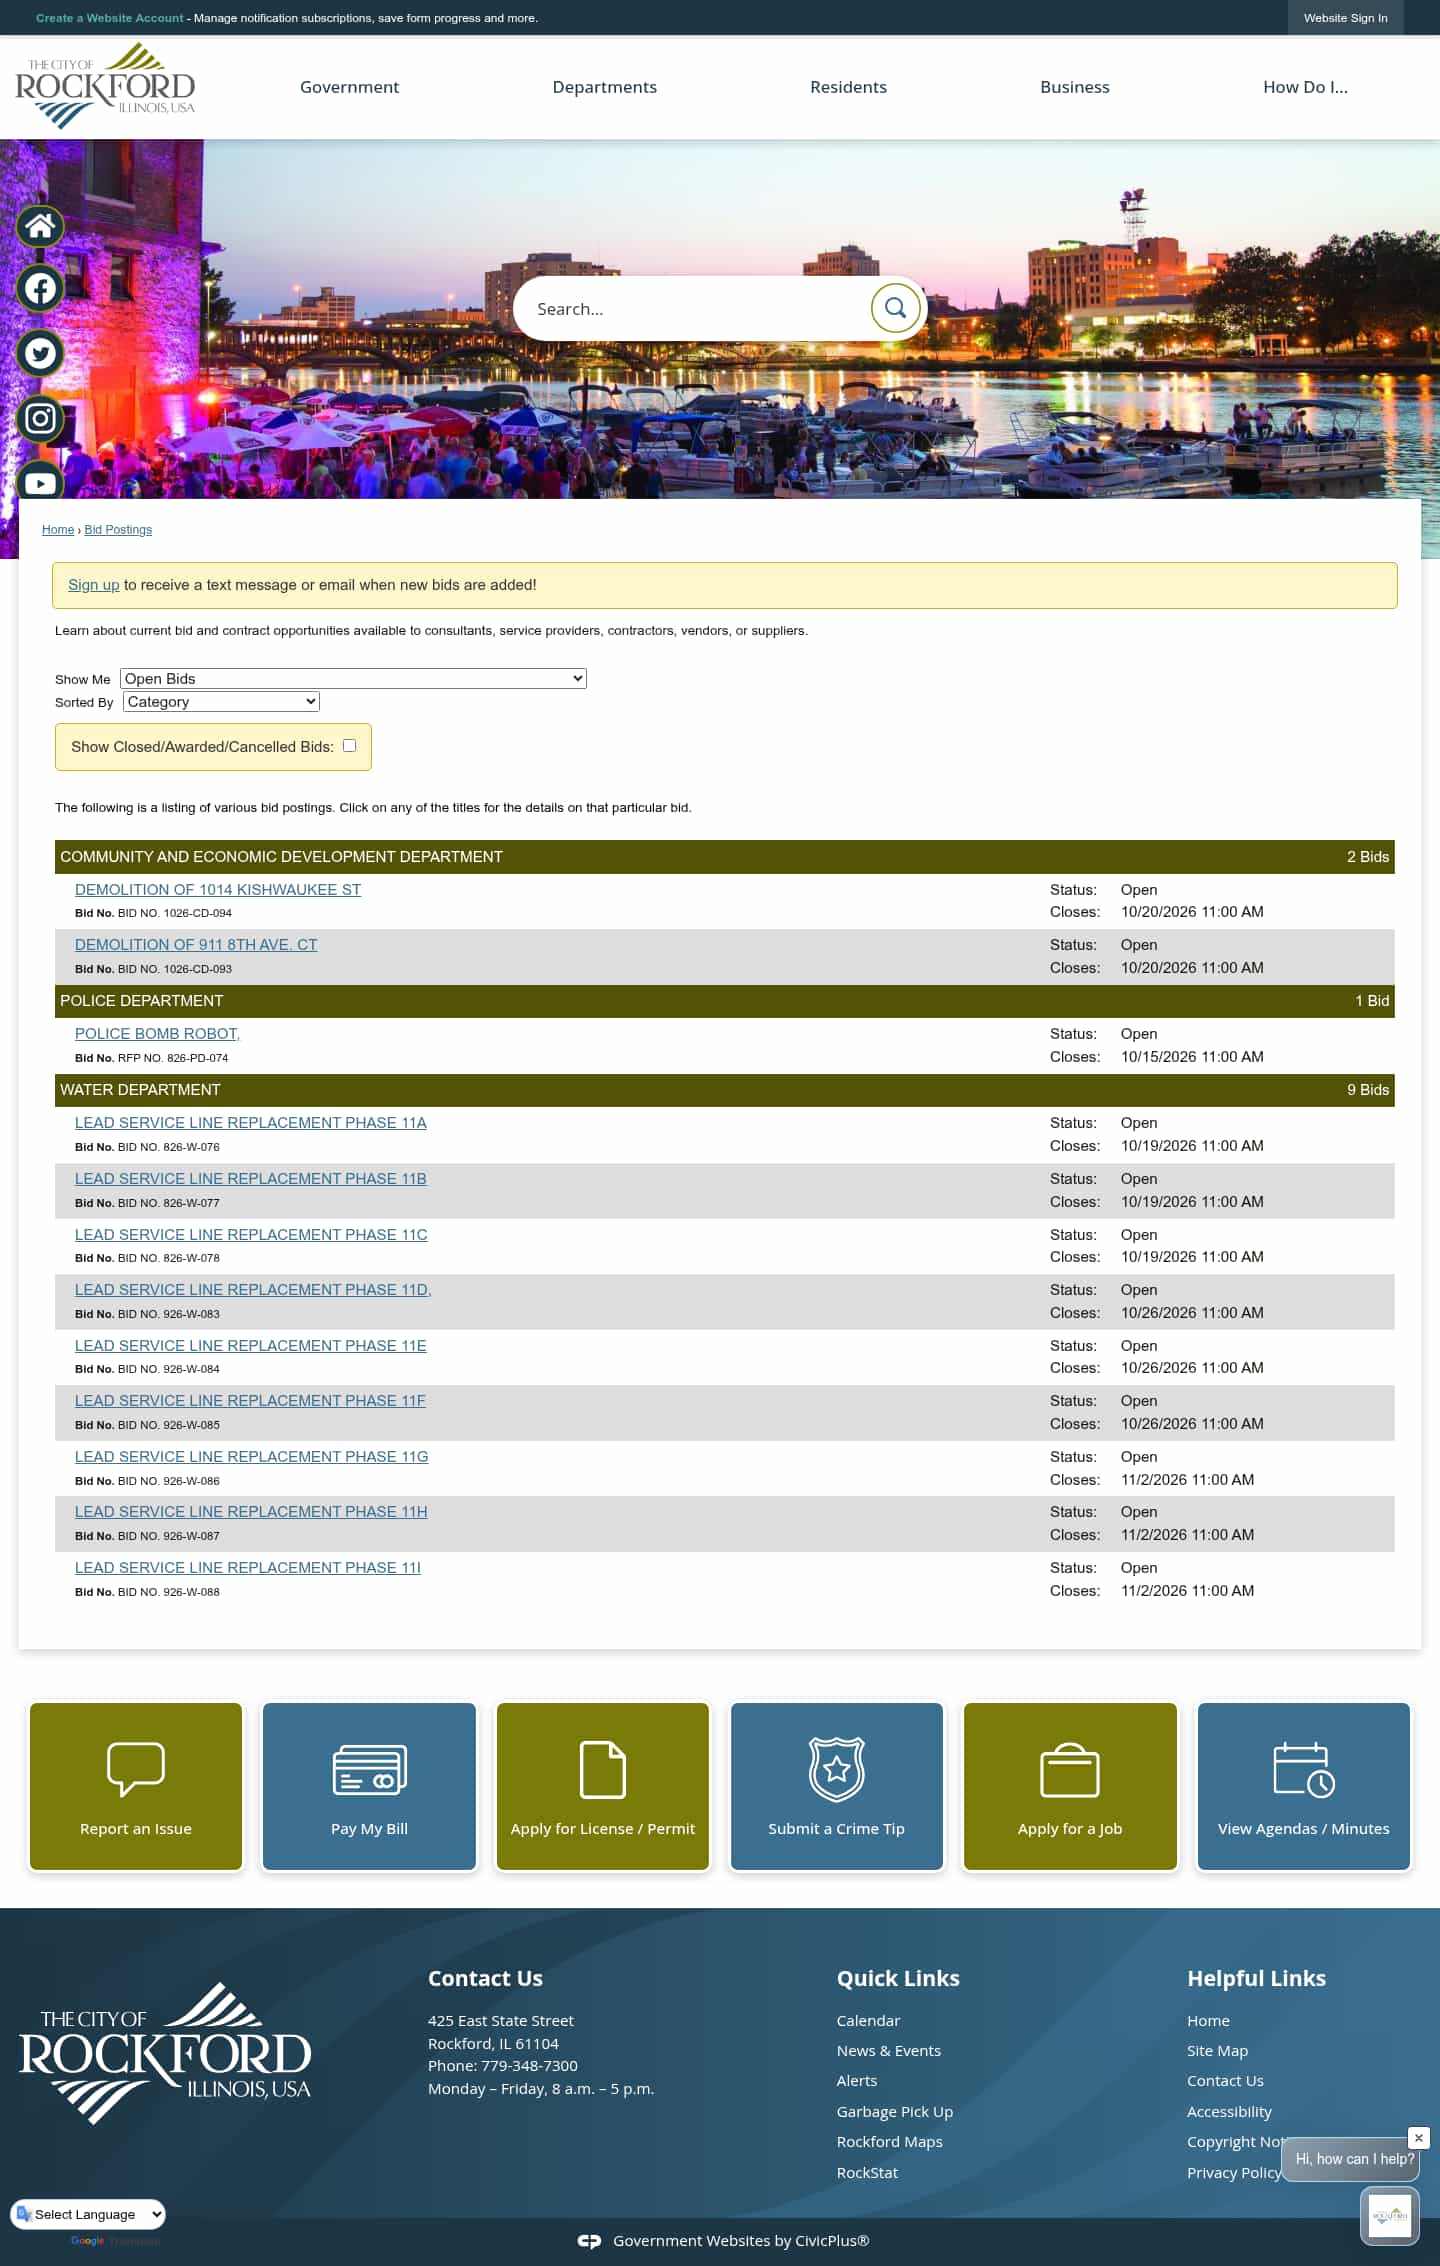Open the Report an Issue tile
1440x2266 pixels.
pyautogui.click(x=136, y=1786)
